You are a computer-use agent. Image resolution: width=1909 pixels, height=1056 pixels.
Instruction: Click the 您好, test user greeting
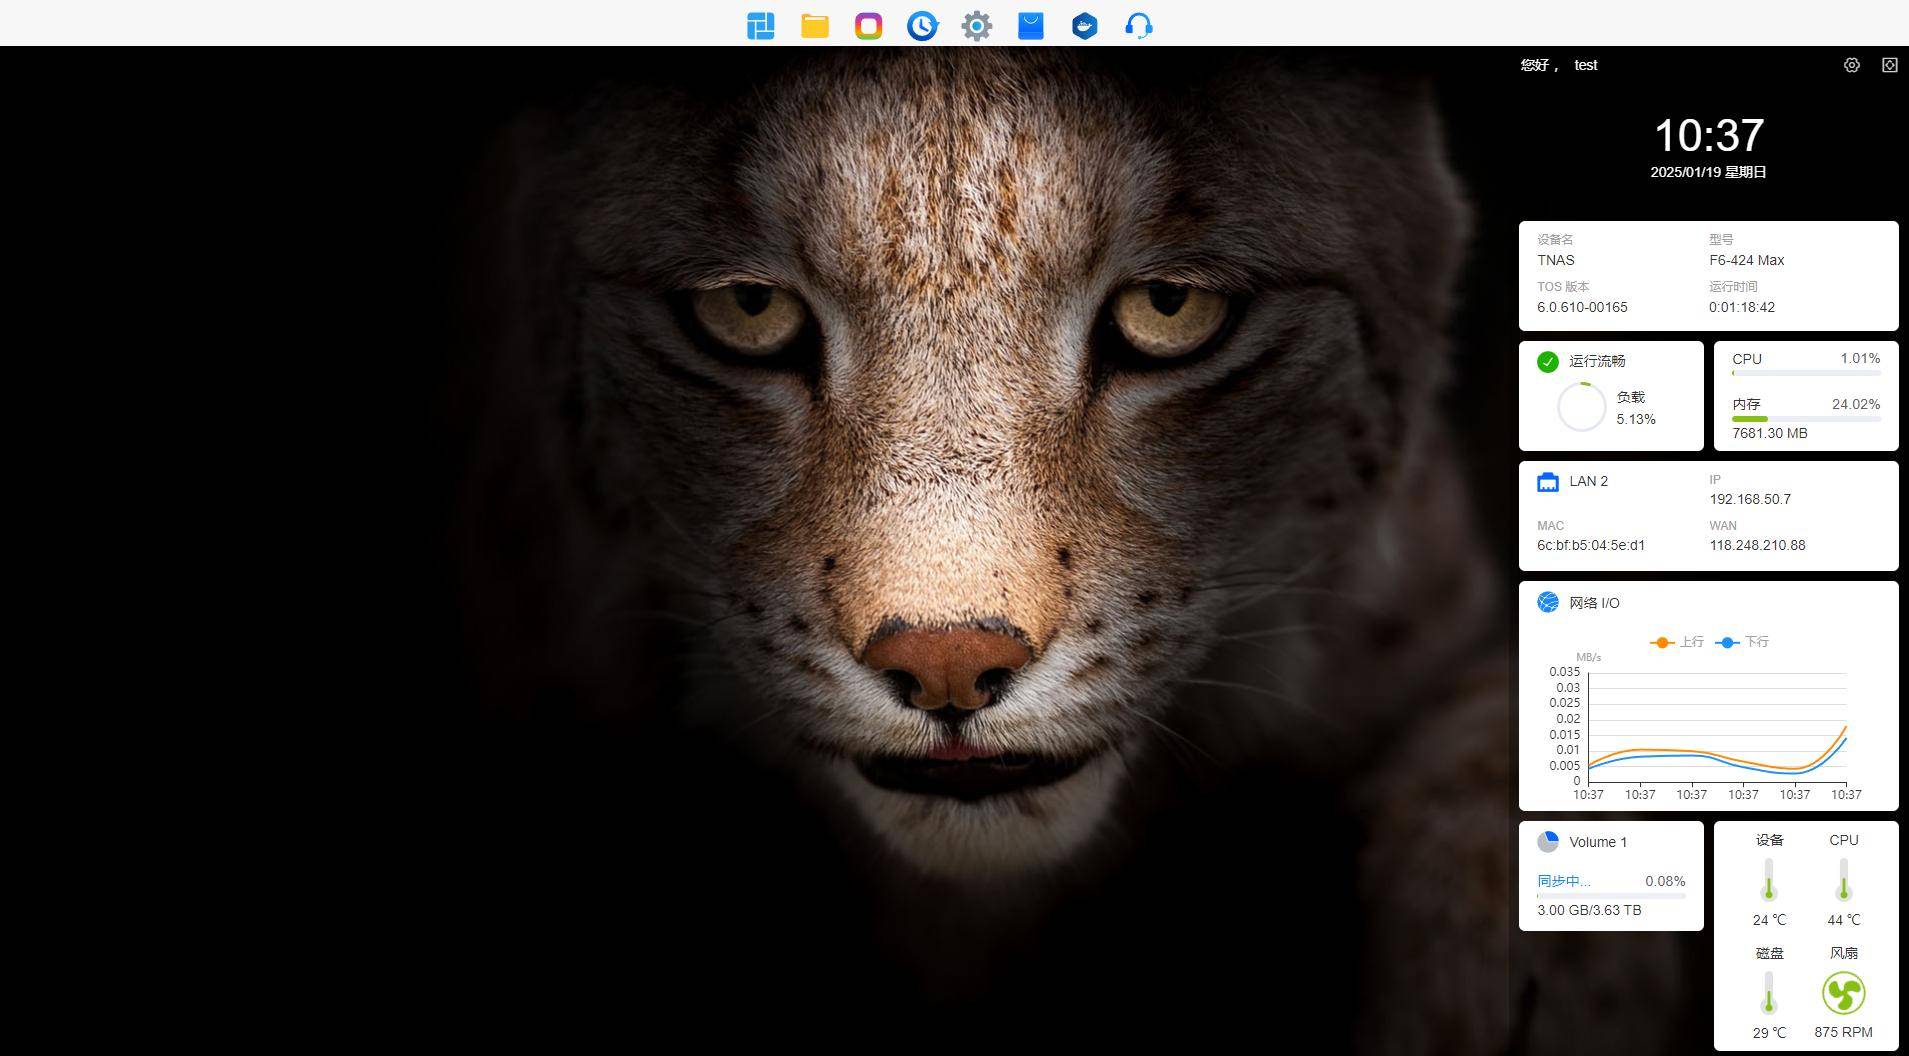(x=1559, y=65)
